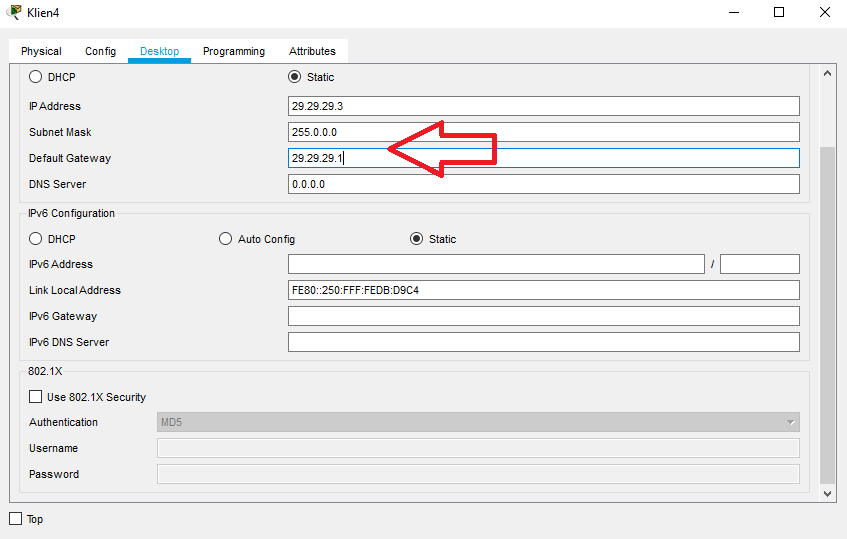Switch to the Config tab
Screen dimensions: 847x539
(x=100, y=51)
